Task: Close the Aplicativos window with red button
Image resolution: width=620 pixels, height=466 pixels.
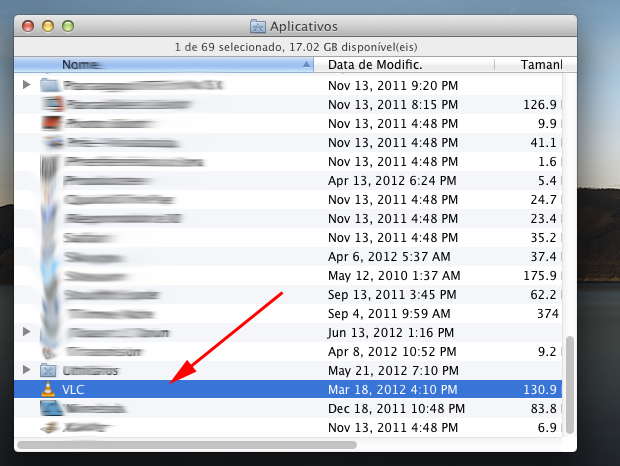Action: [28, 26]
